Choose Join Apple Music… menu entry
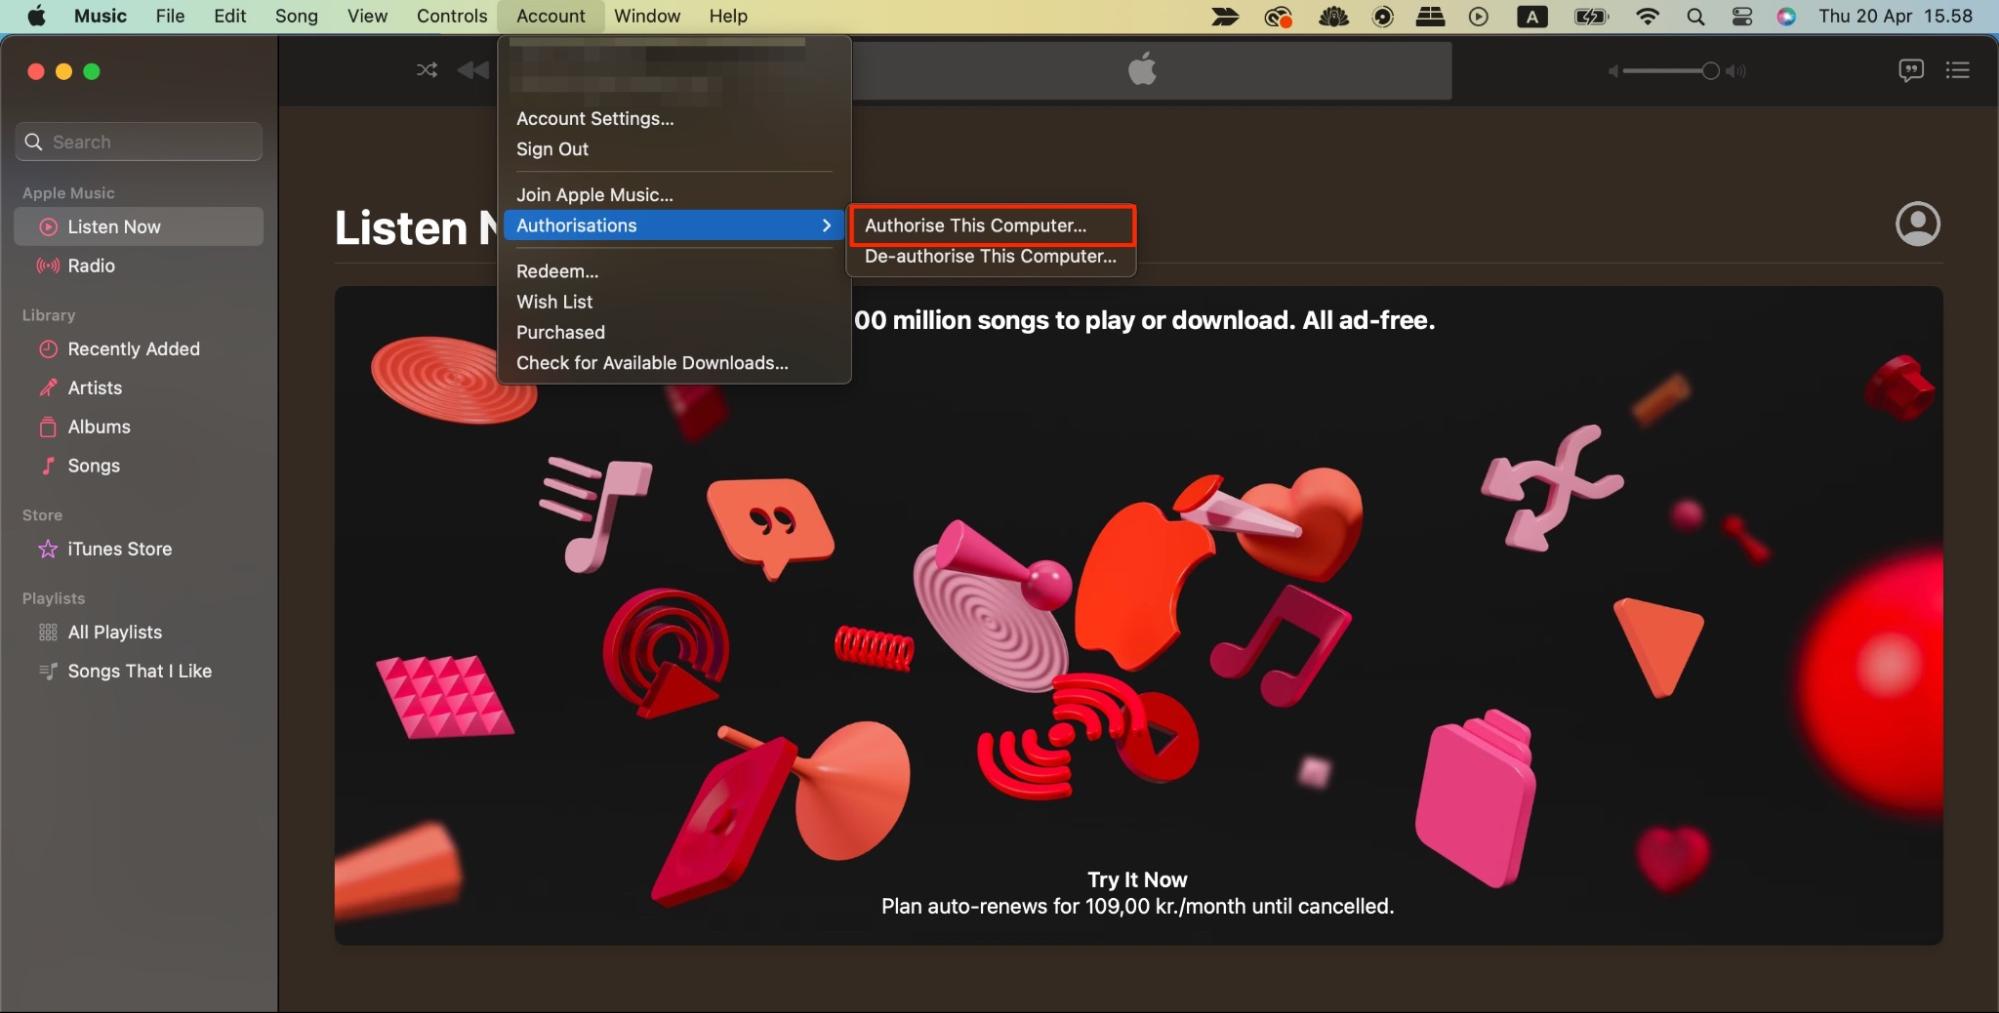 click(x=674, y=195)
